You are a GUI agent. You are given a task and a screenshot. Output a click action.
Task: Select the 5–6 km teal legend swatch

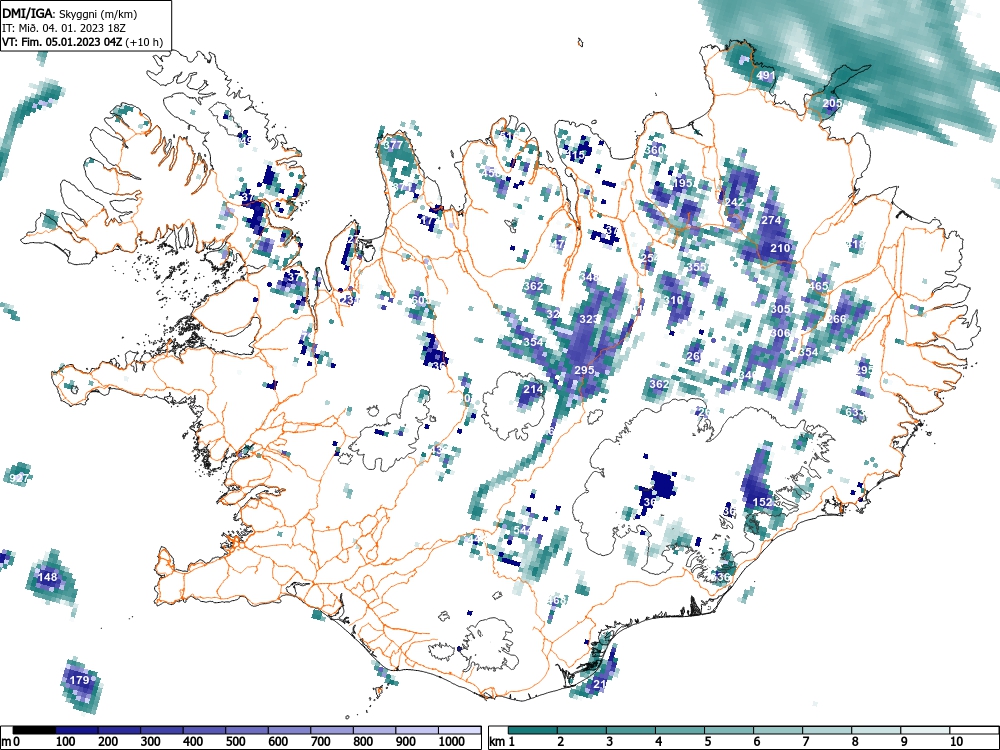pos(729,730)
